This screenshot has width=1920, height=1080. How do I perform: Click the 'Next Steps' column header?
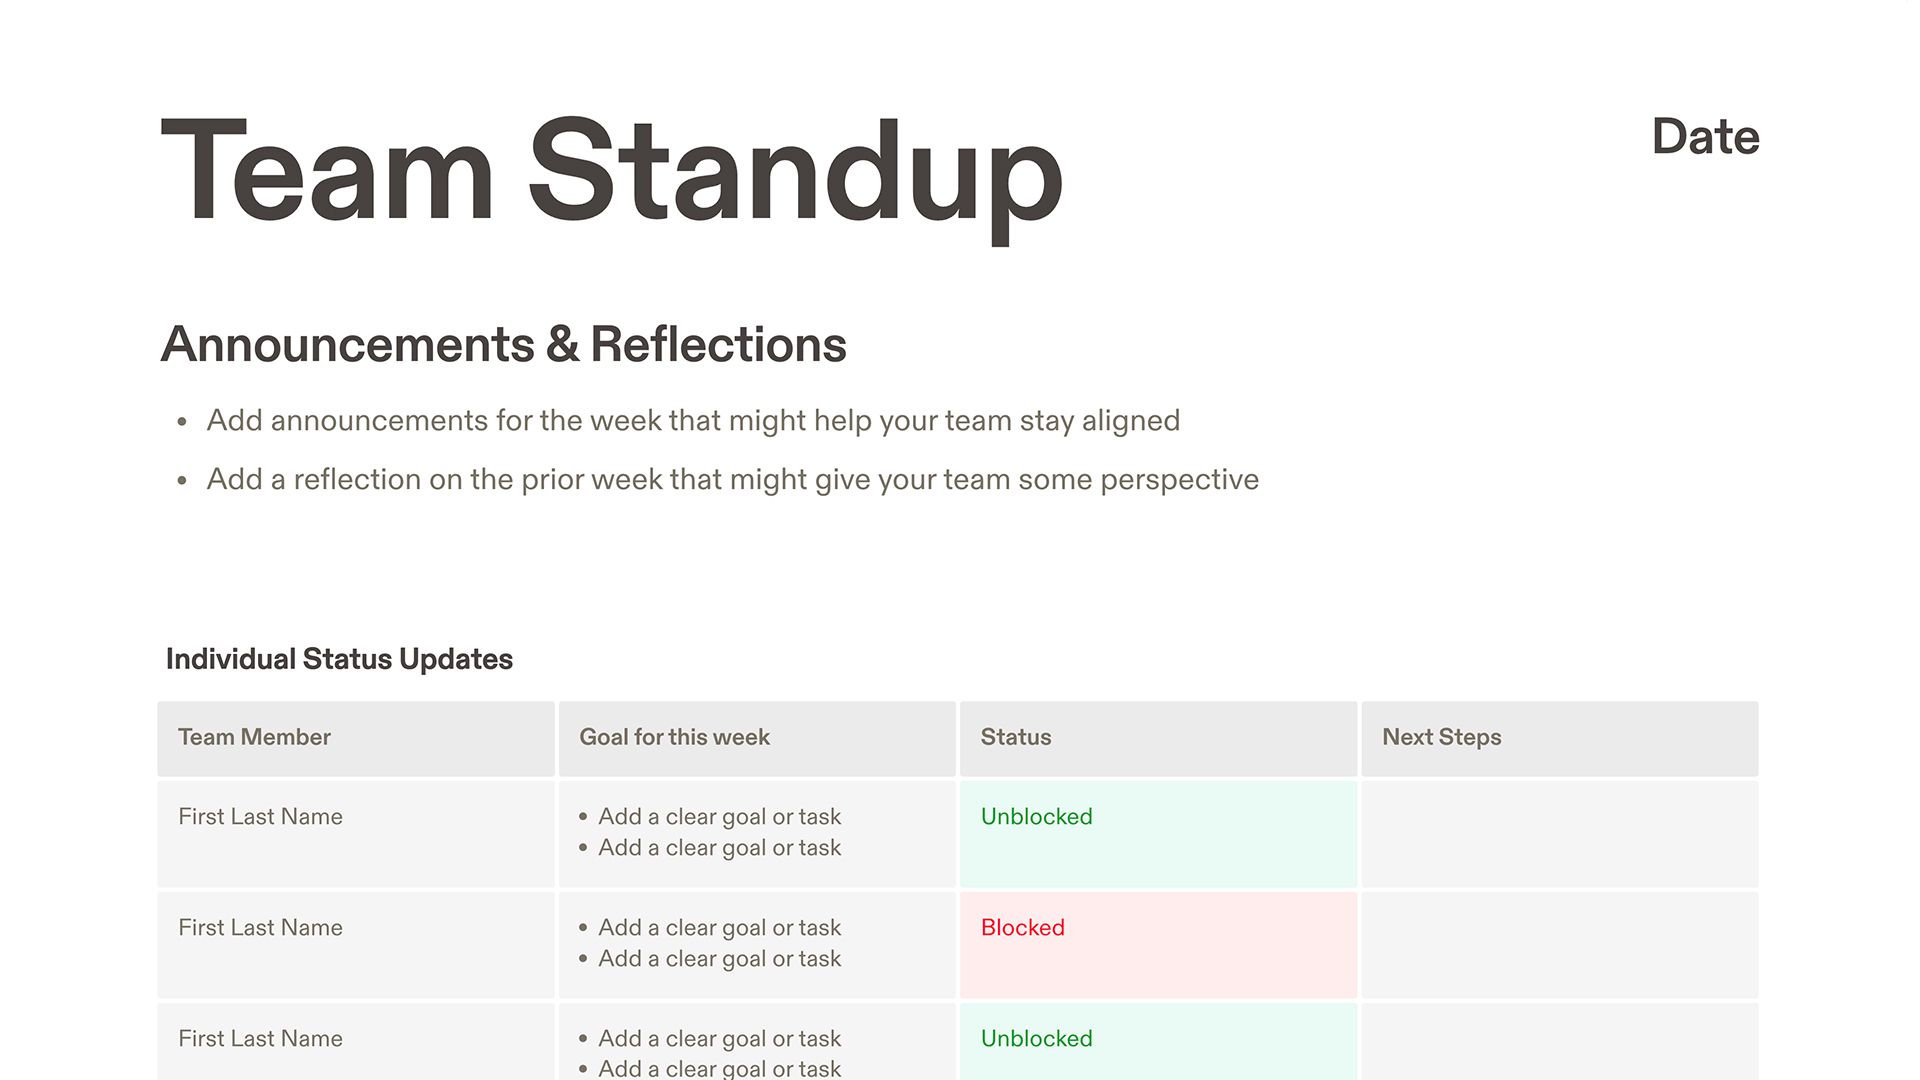pos(1443,736)
